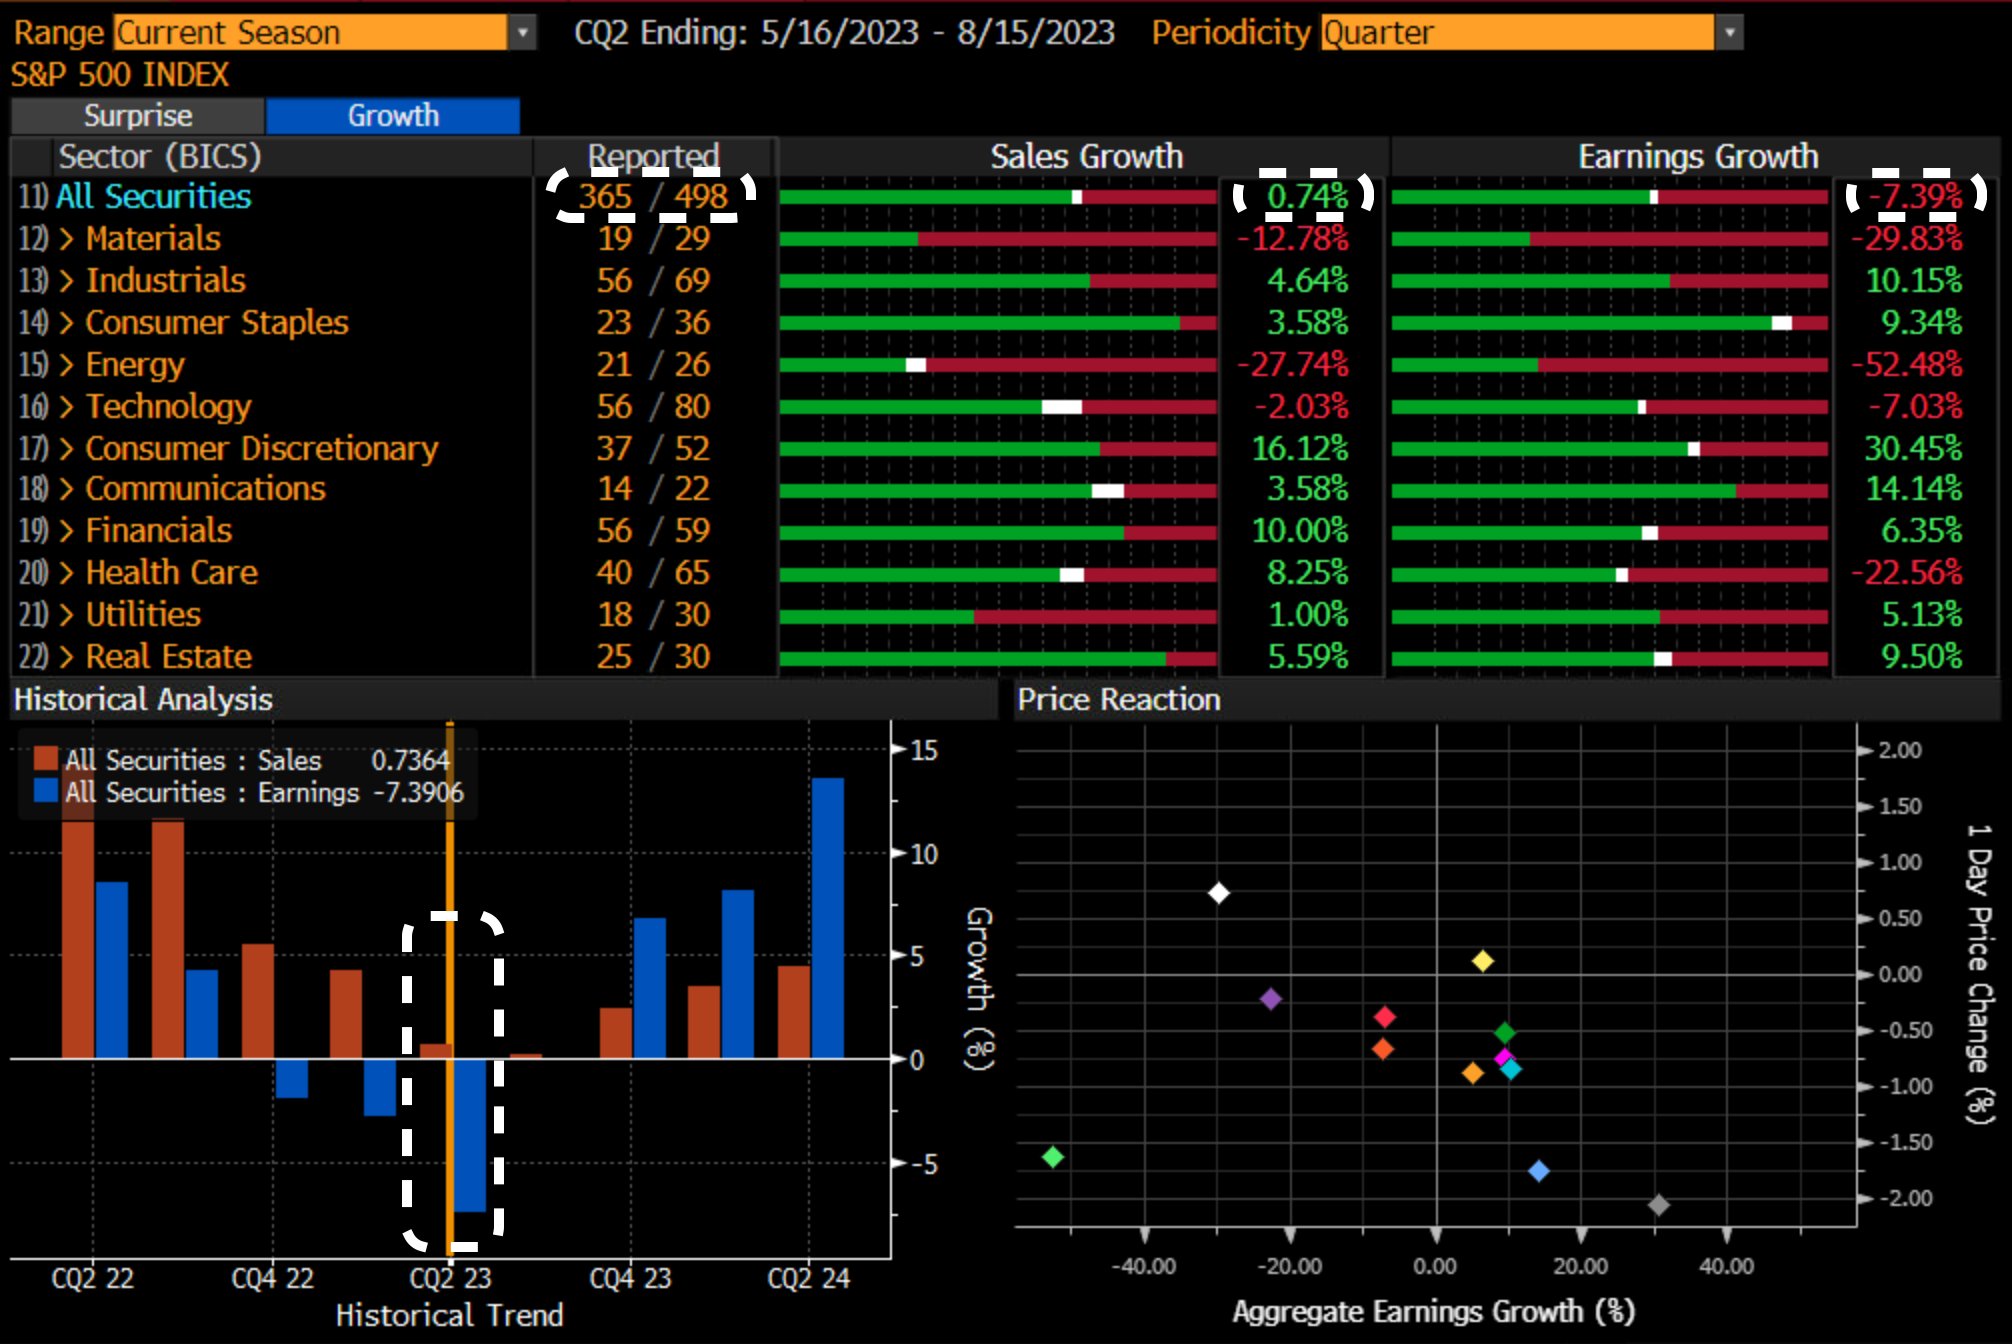The image size is (2012, 1344).
Task: Click the red diamond scatter point
Action: point(1385,1017)
